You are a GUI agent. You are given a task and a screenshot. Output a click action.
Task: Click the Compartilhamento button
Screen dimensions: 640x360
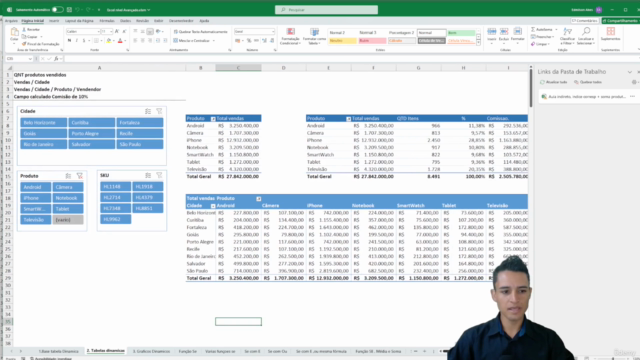pos(620,20)
